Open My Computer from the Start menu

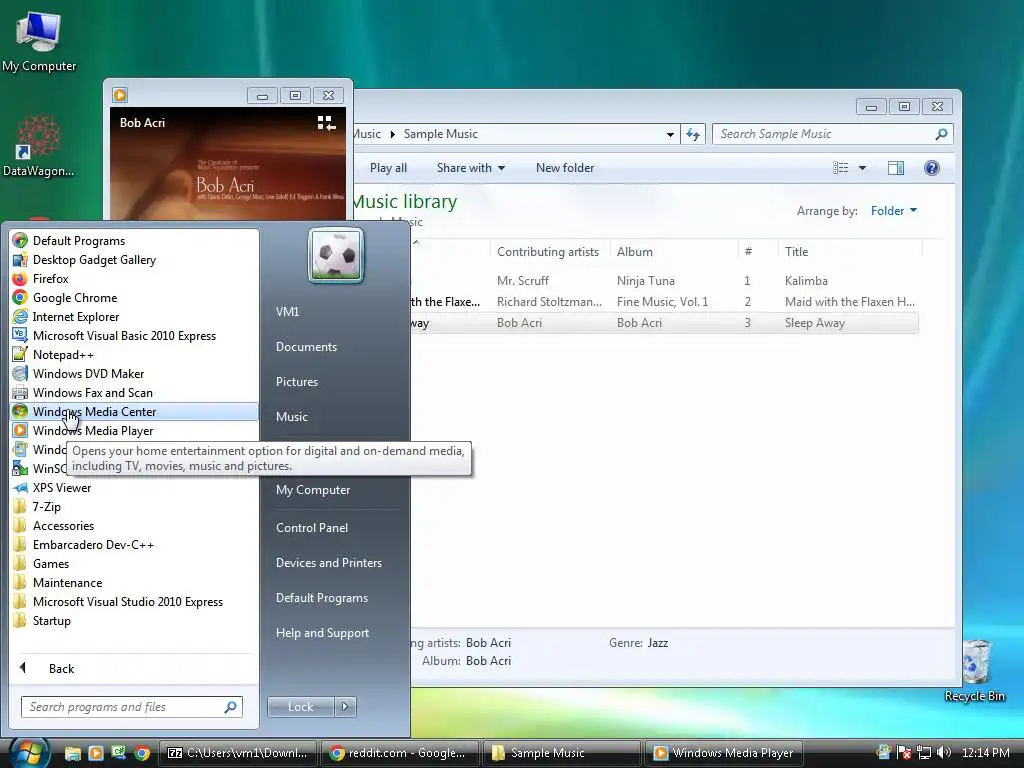coord(313,490)
